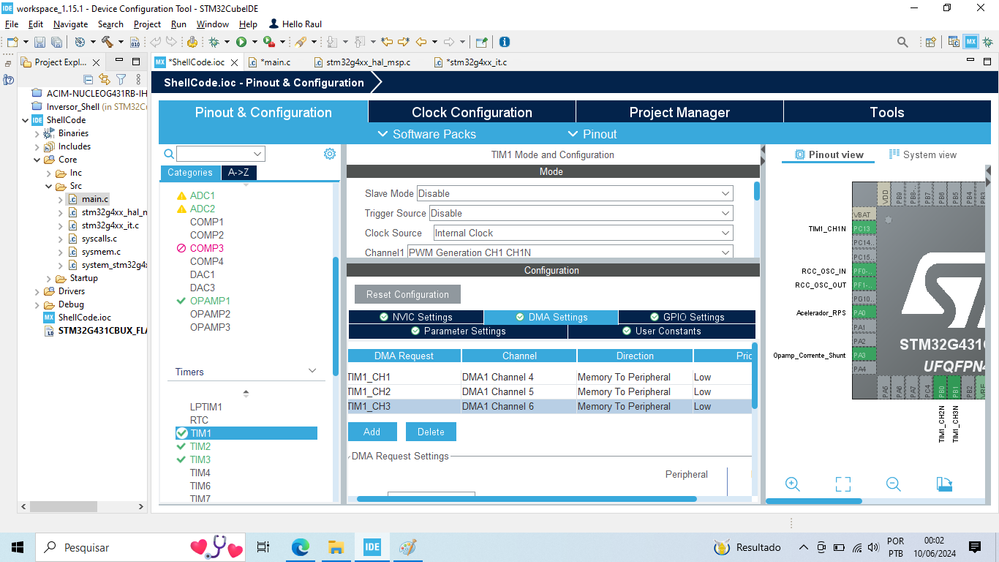This screenshot has width=999, height=562.
Task: Fit the pinout chip view to the panel
Action: pyautogui.click(x=843, y=484)
